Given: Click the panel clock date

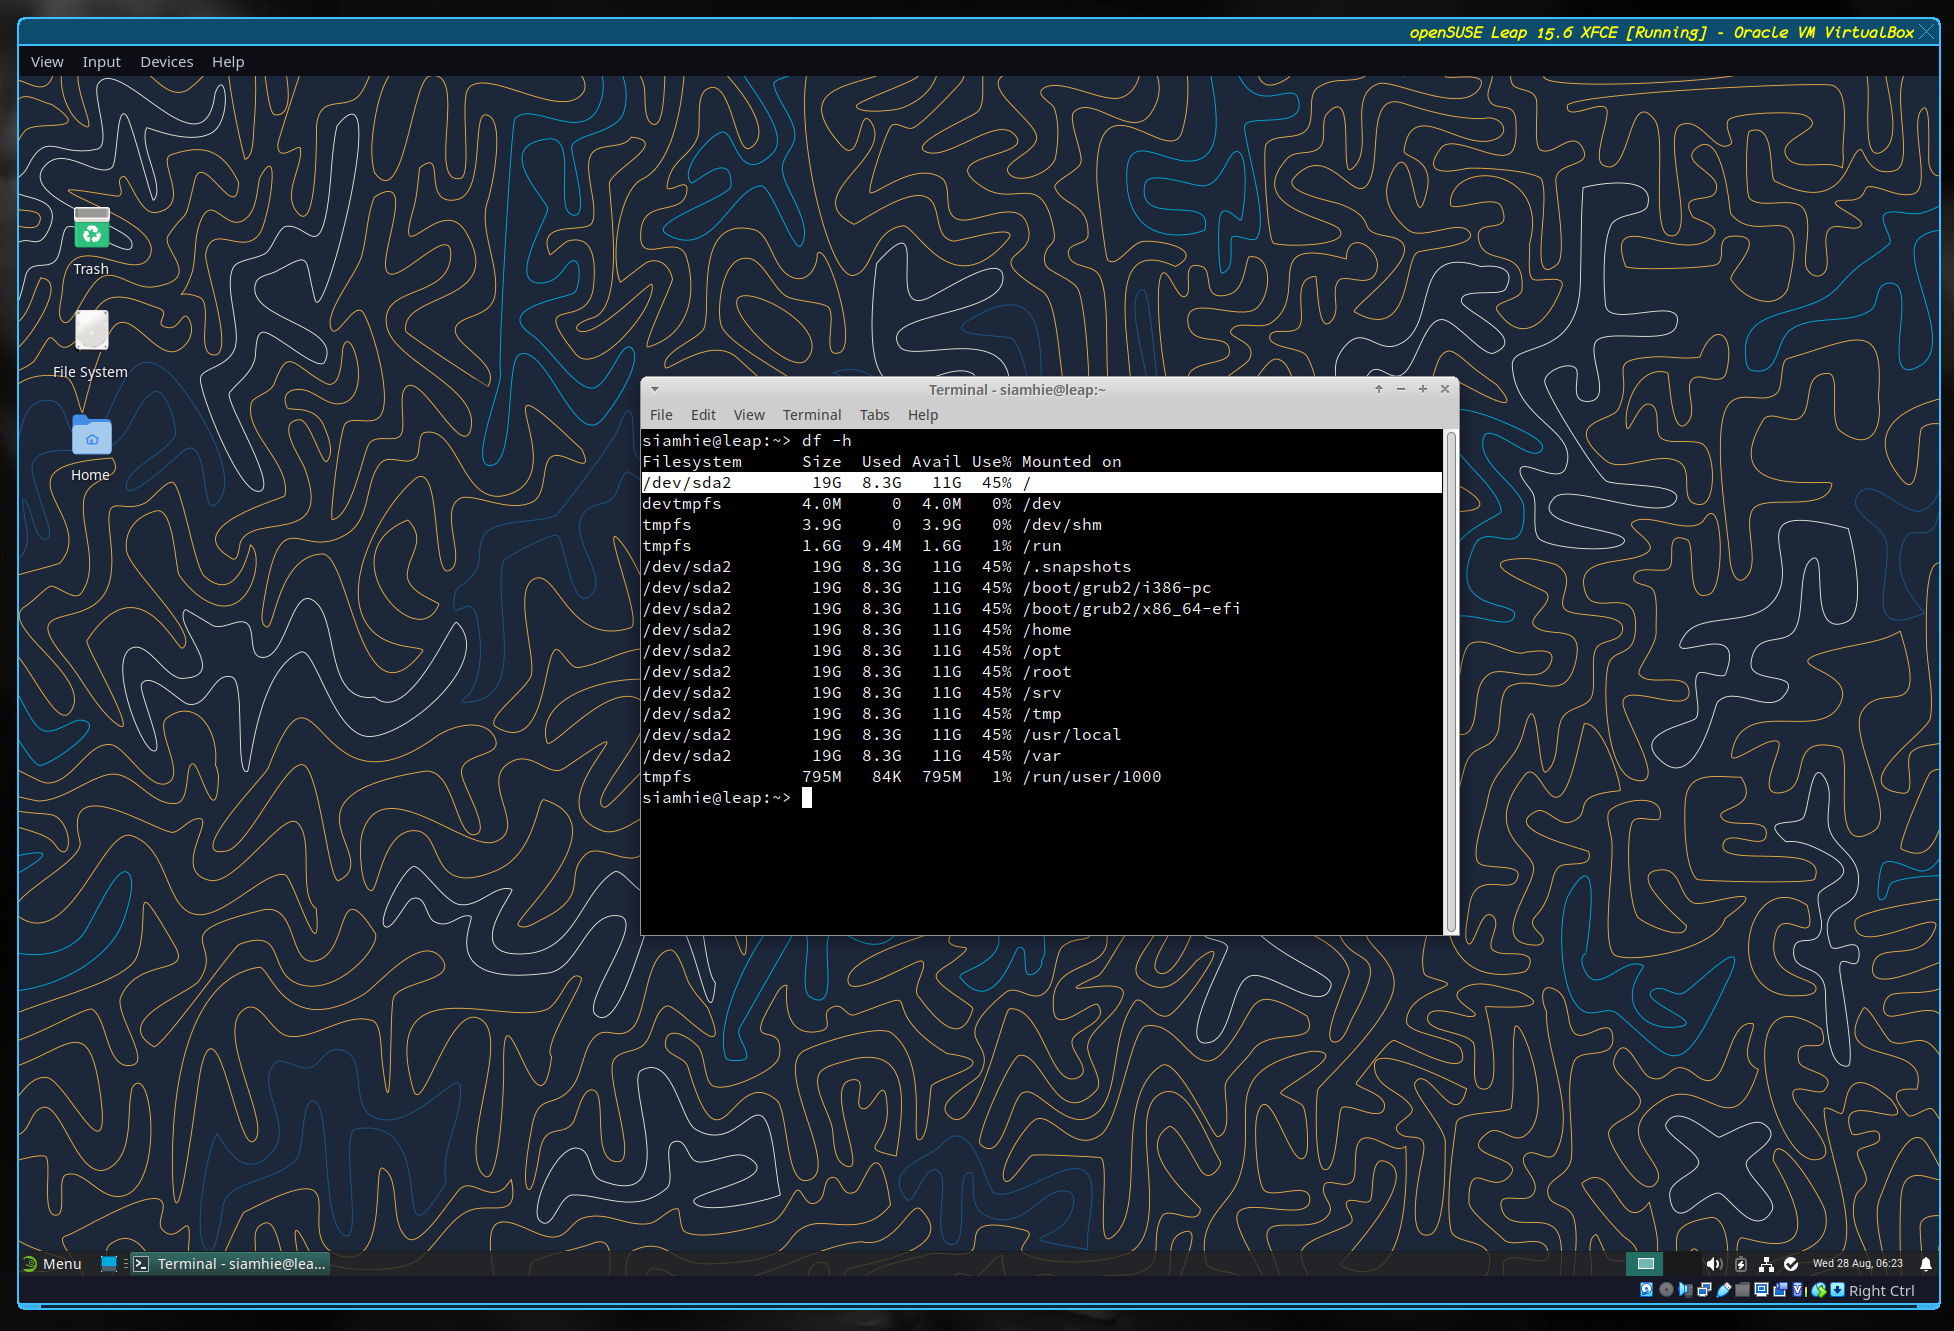Looking at the screenshot, I should (1857, 1264).
